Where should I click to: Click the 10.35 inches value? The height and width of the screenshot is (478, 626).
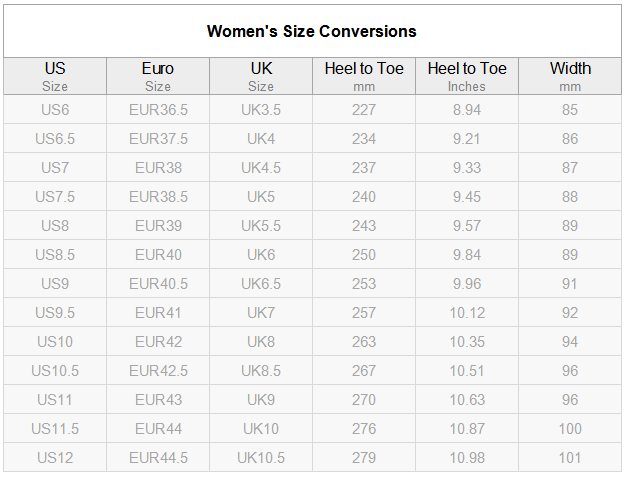click(x=467, y=342)
